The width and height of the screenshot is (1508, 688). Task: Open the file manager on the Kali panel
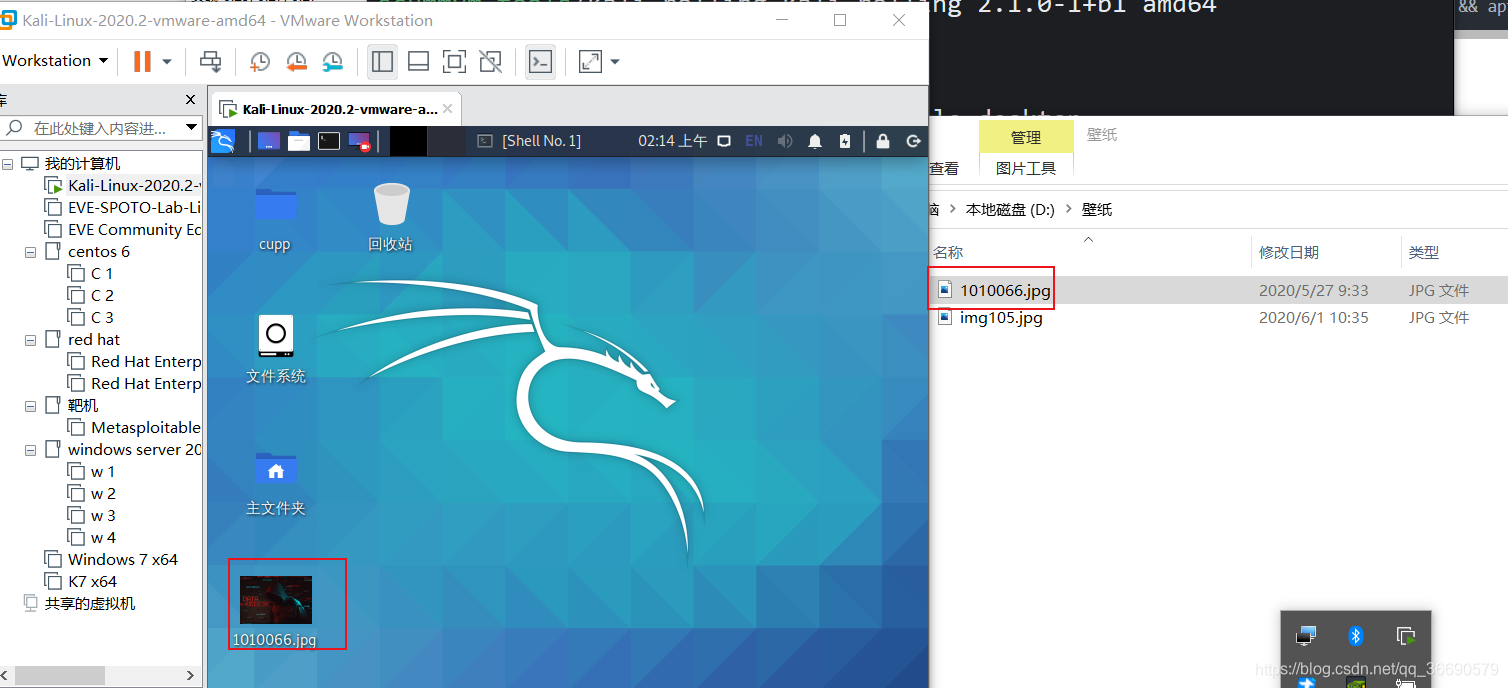click(298, 140)
